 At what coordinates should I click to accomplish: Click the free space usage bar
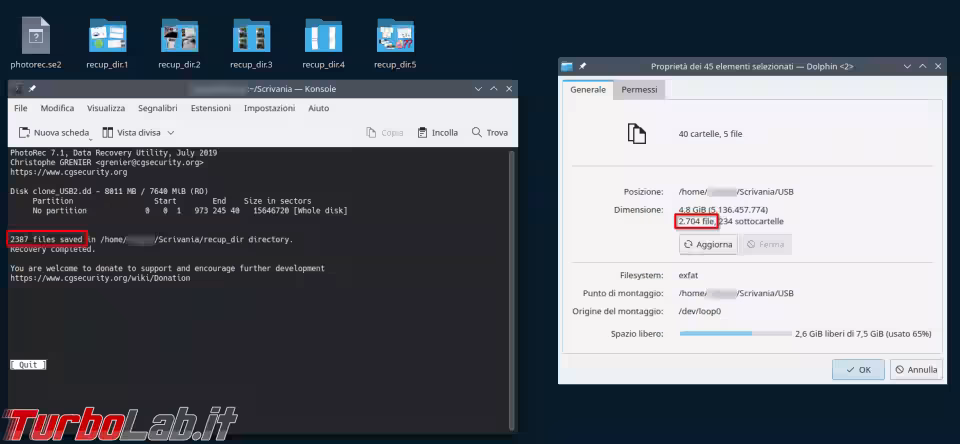point(735,334)
